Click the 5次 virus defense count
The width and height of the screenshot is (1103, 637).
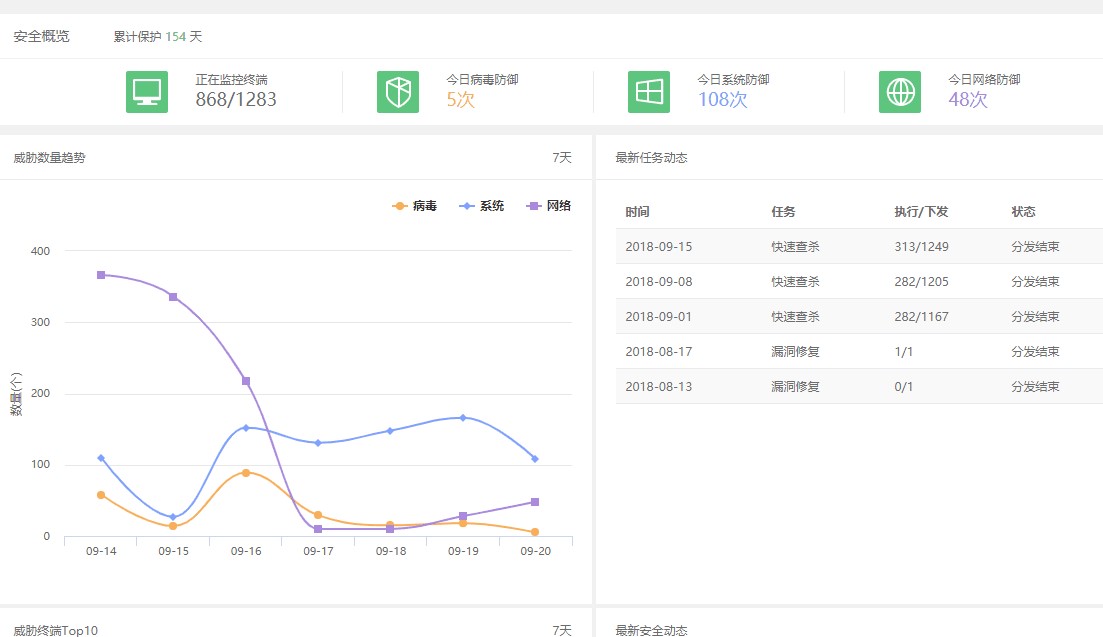(x=461, y=100)
